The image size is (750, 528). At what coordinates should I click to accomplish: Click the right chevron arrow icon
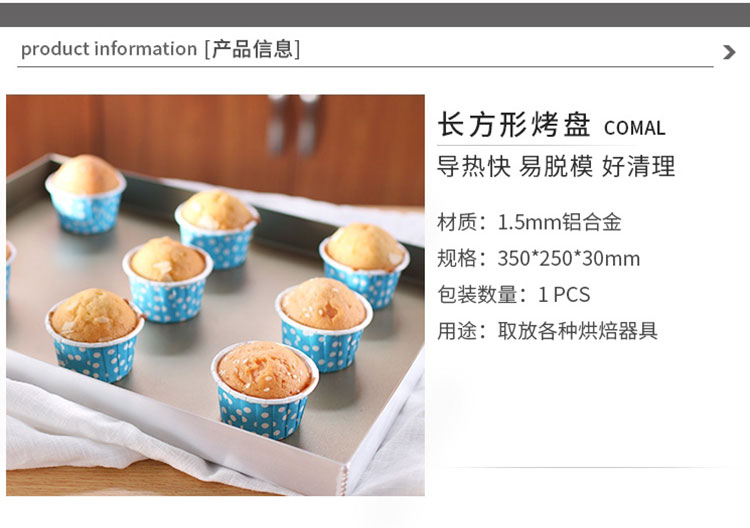(x=729, y=52)
